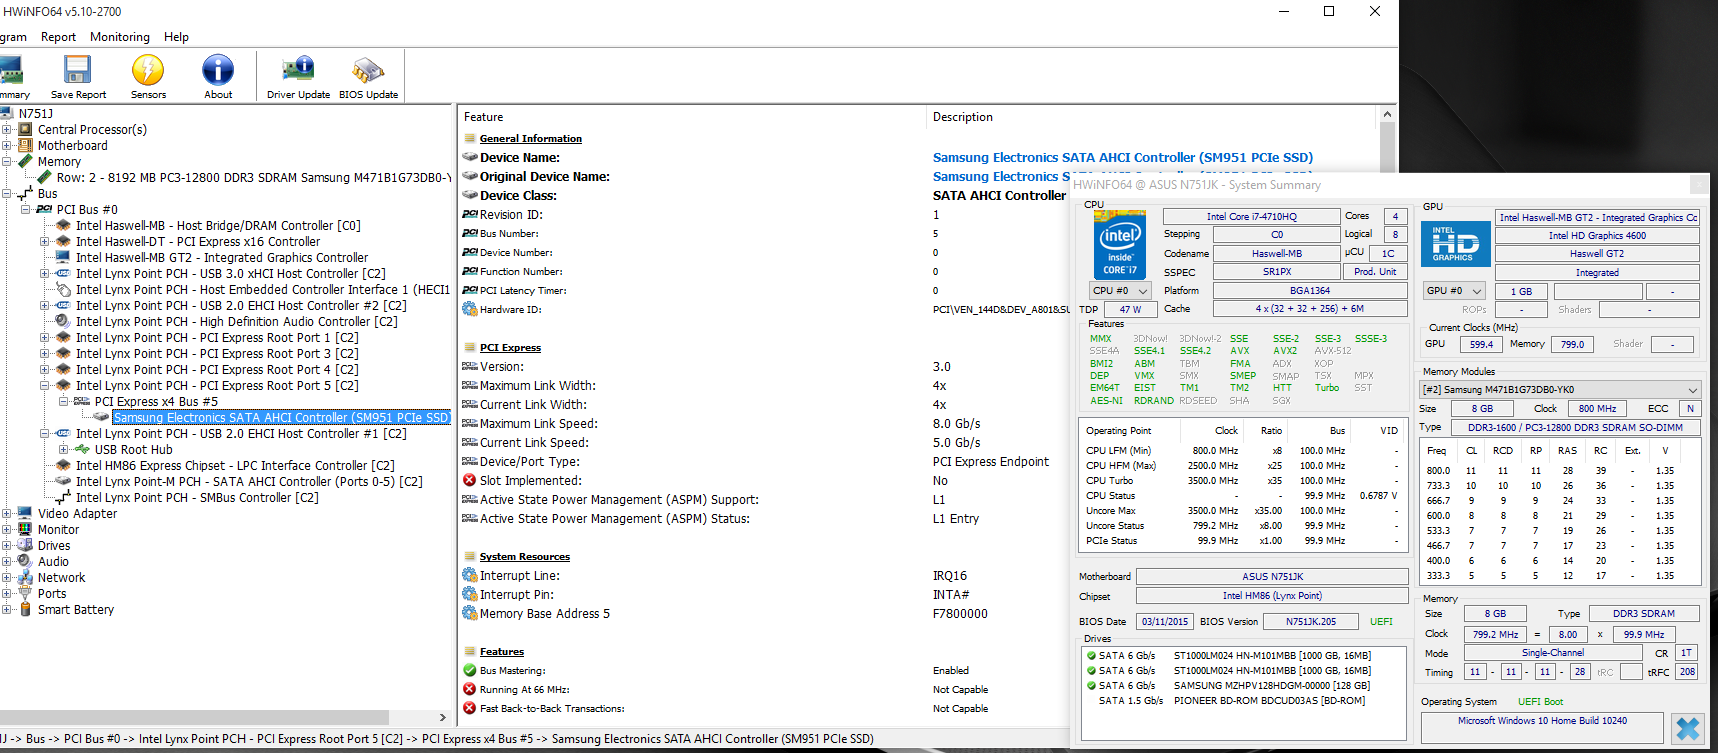Select Intel Haswell-MB GT2 Integrated Graphics Controller
The image size is (1718, 753).
[x=222, y=258]
